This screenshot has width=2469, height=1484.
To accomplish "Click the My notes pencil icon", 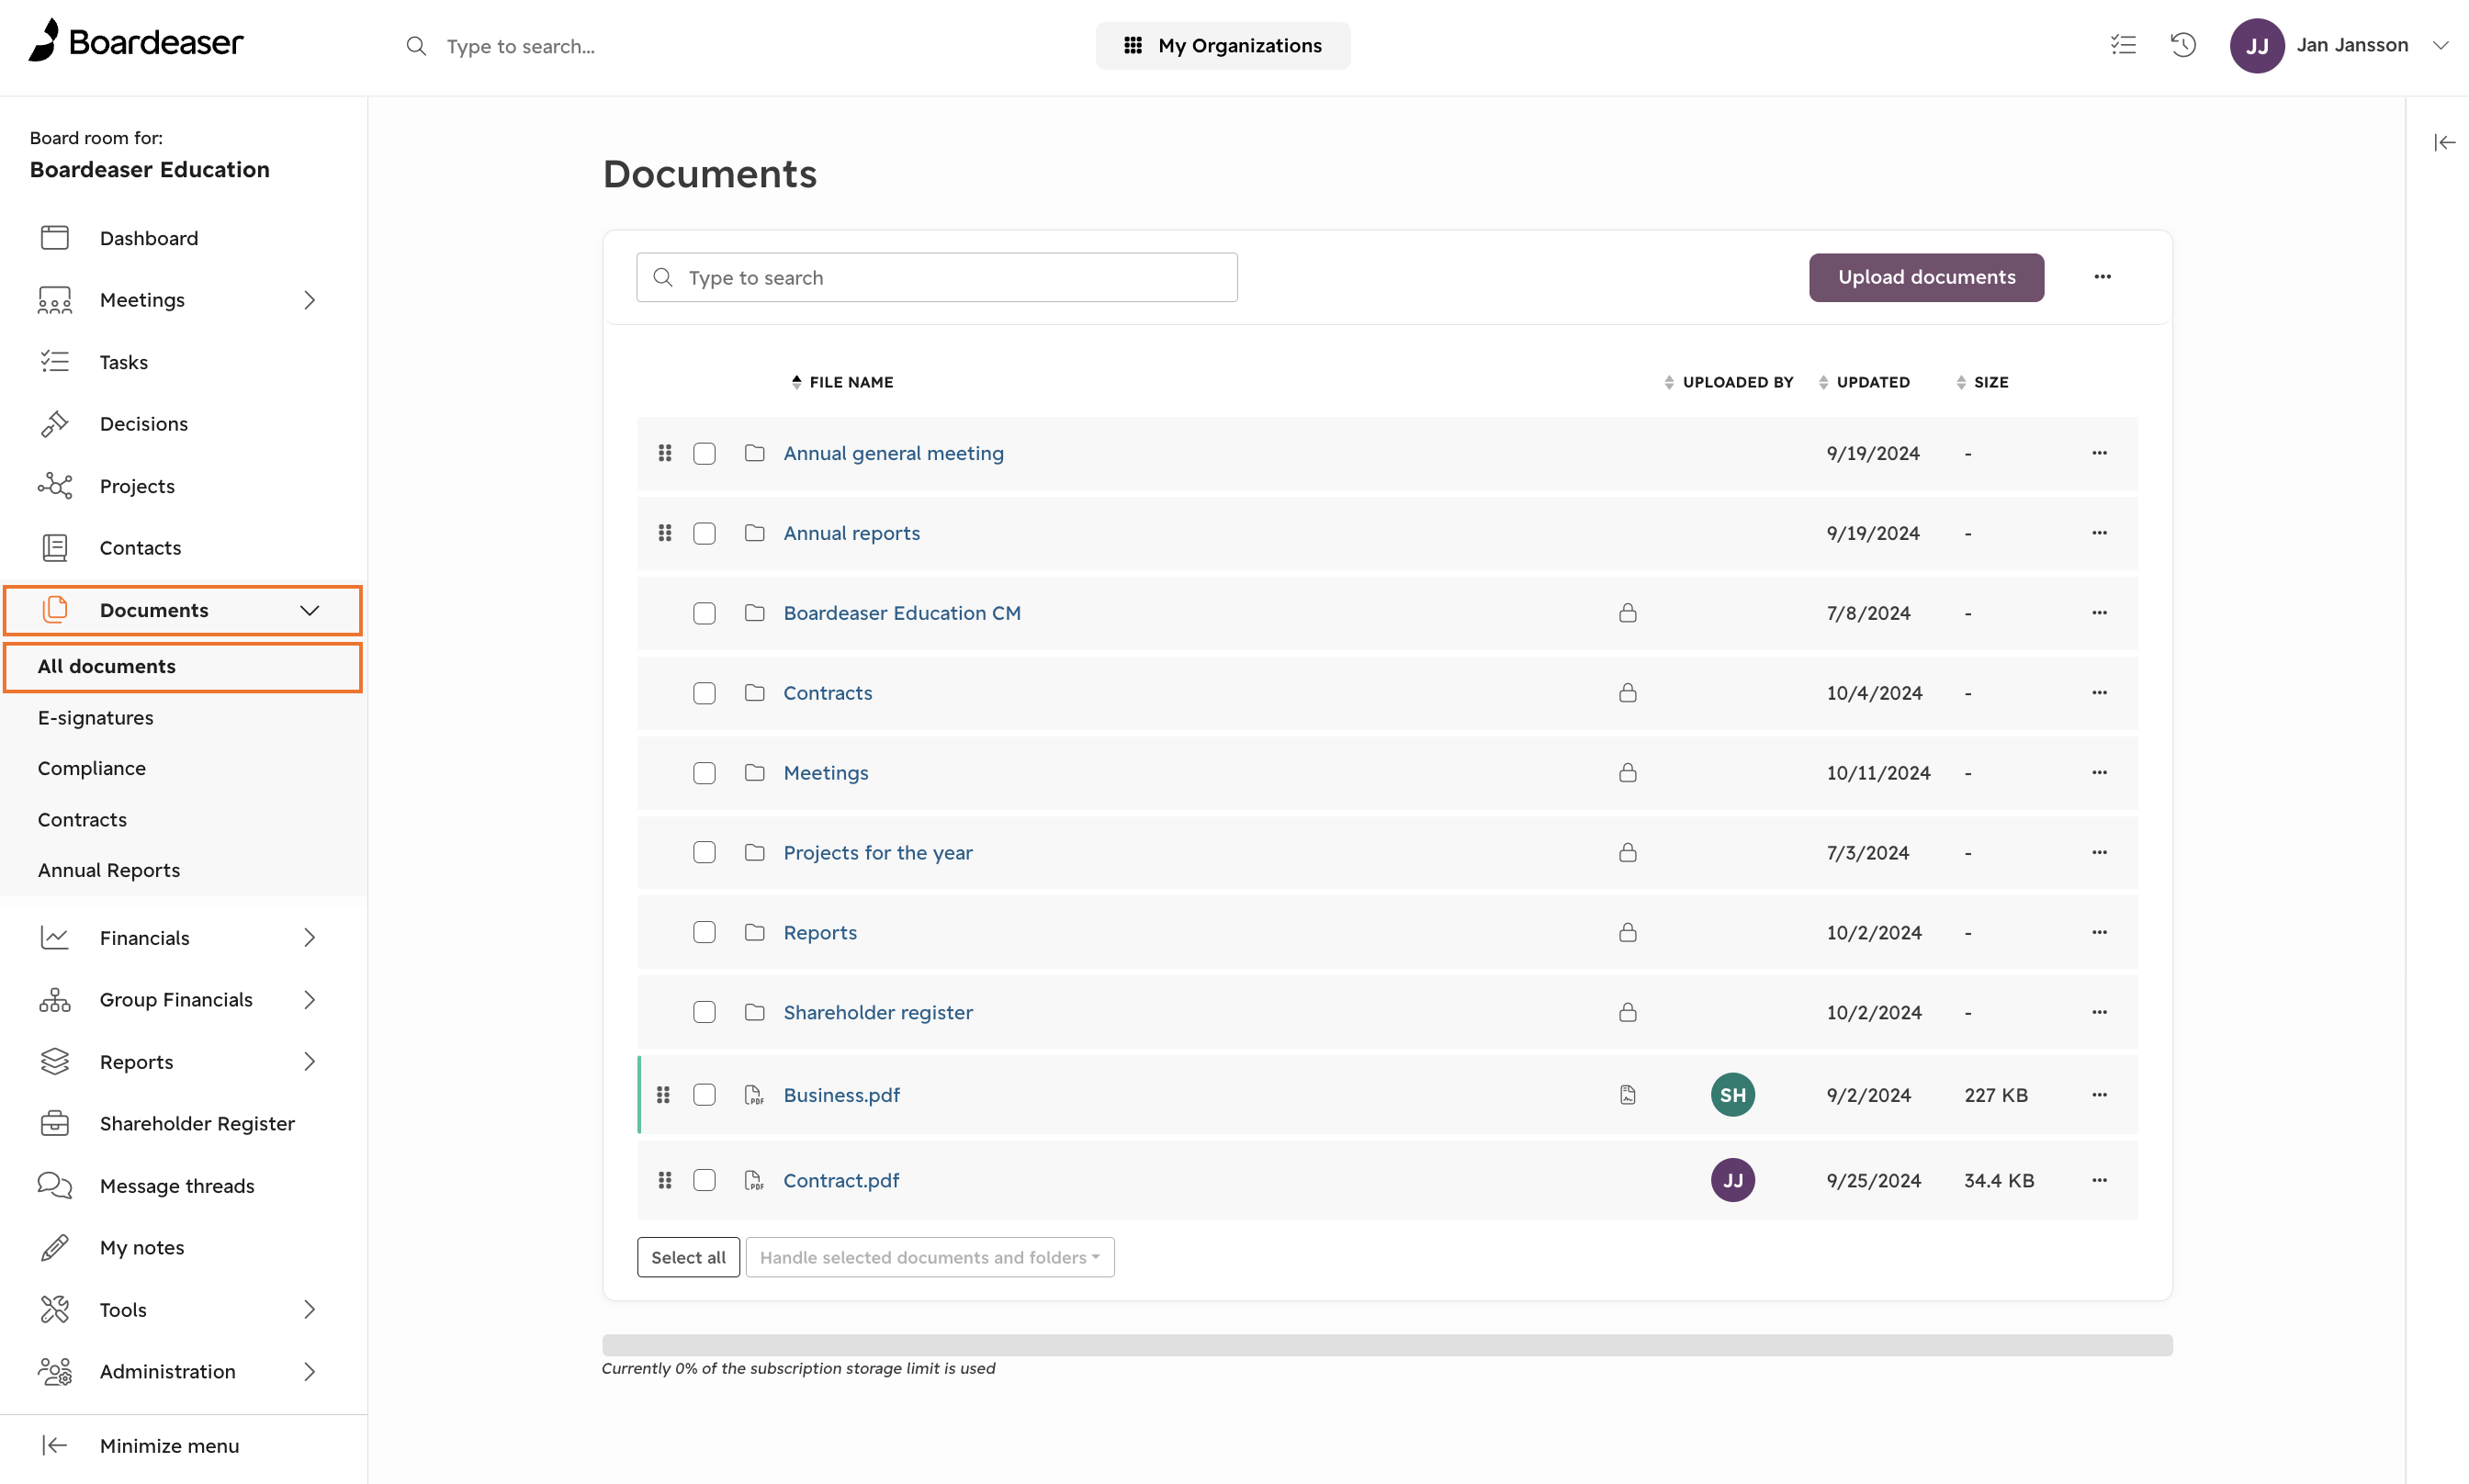I will coord(55,1247).
